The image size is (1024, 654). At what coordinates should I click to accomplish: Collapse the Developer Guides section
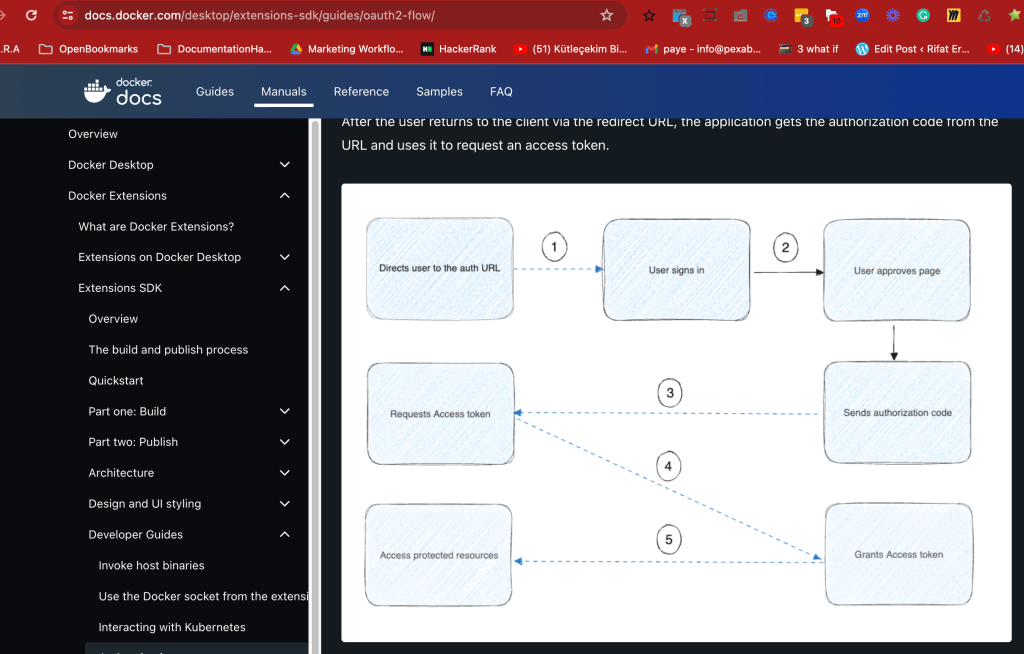pos(285,534)
